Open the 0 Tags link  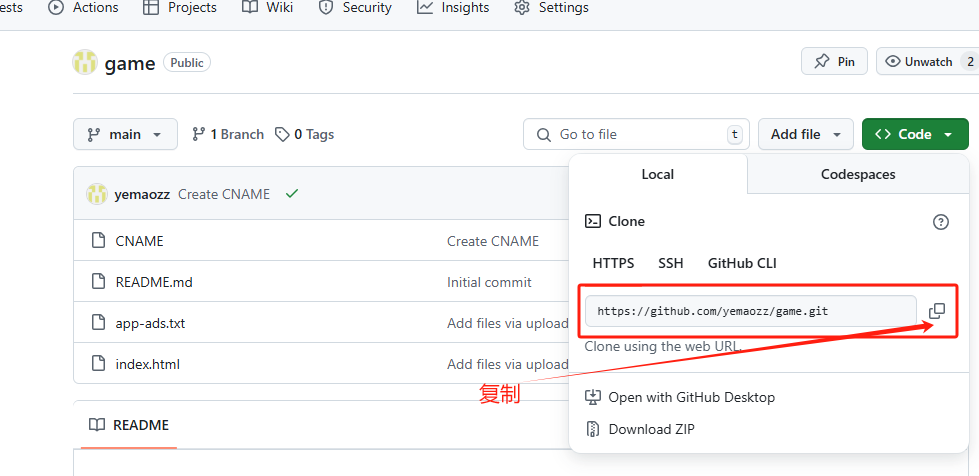pyautogui.click(x=305, y=134)
